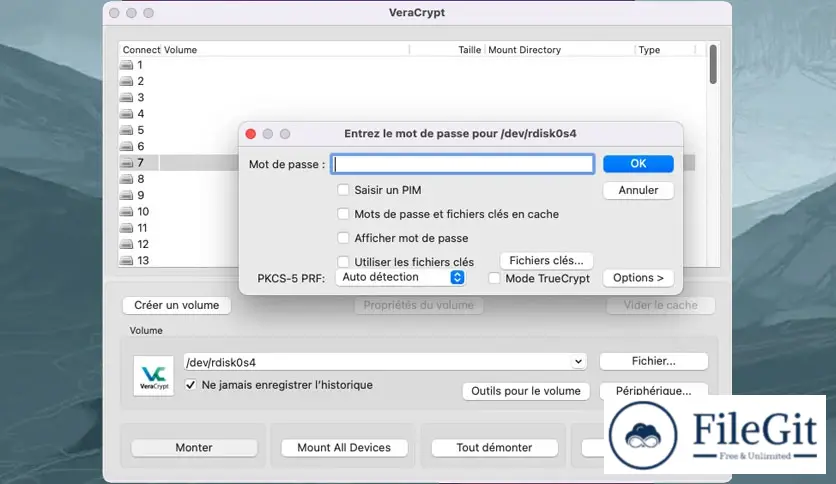This screenshot has width=836, height=484.
Task: Select drive slot 5 icon
Action: [126, 130]
